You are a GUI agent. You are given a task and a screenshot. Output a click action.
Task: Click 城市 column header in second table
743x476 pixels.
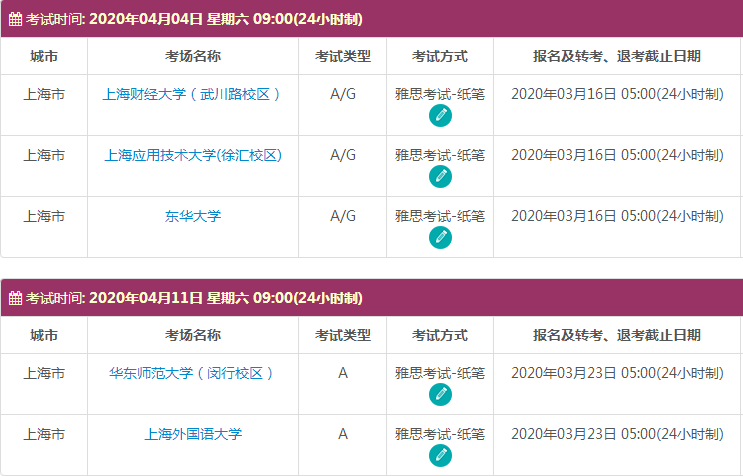(x=44, y=335)
